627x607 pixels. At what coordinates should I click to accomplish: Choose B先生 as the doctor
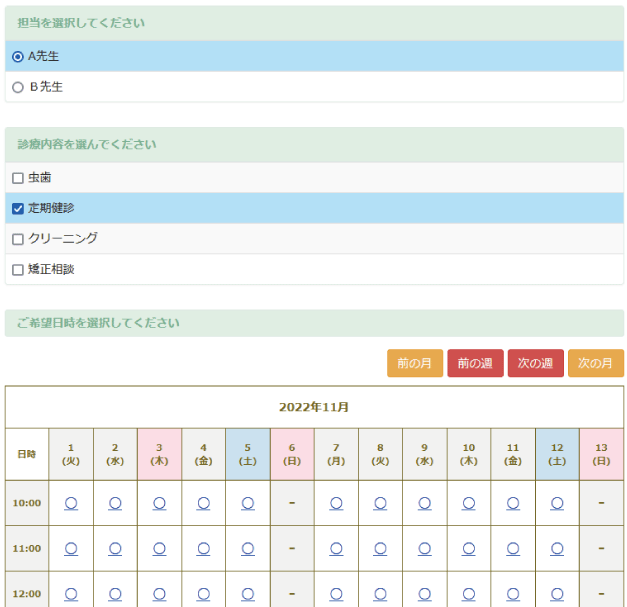point(18,88)
